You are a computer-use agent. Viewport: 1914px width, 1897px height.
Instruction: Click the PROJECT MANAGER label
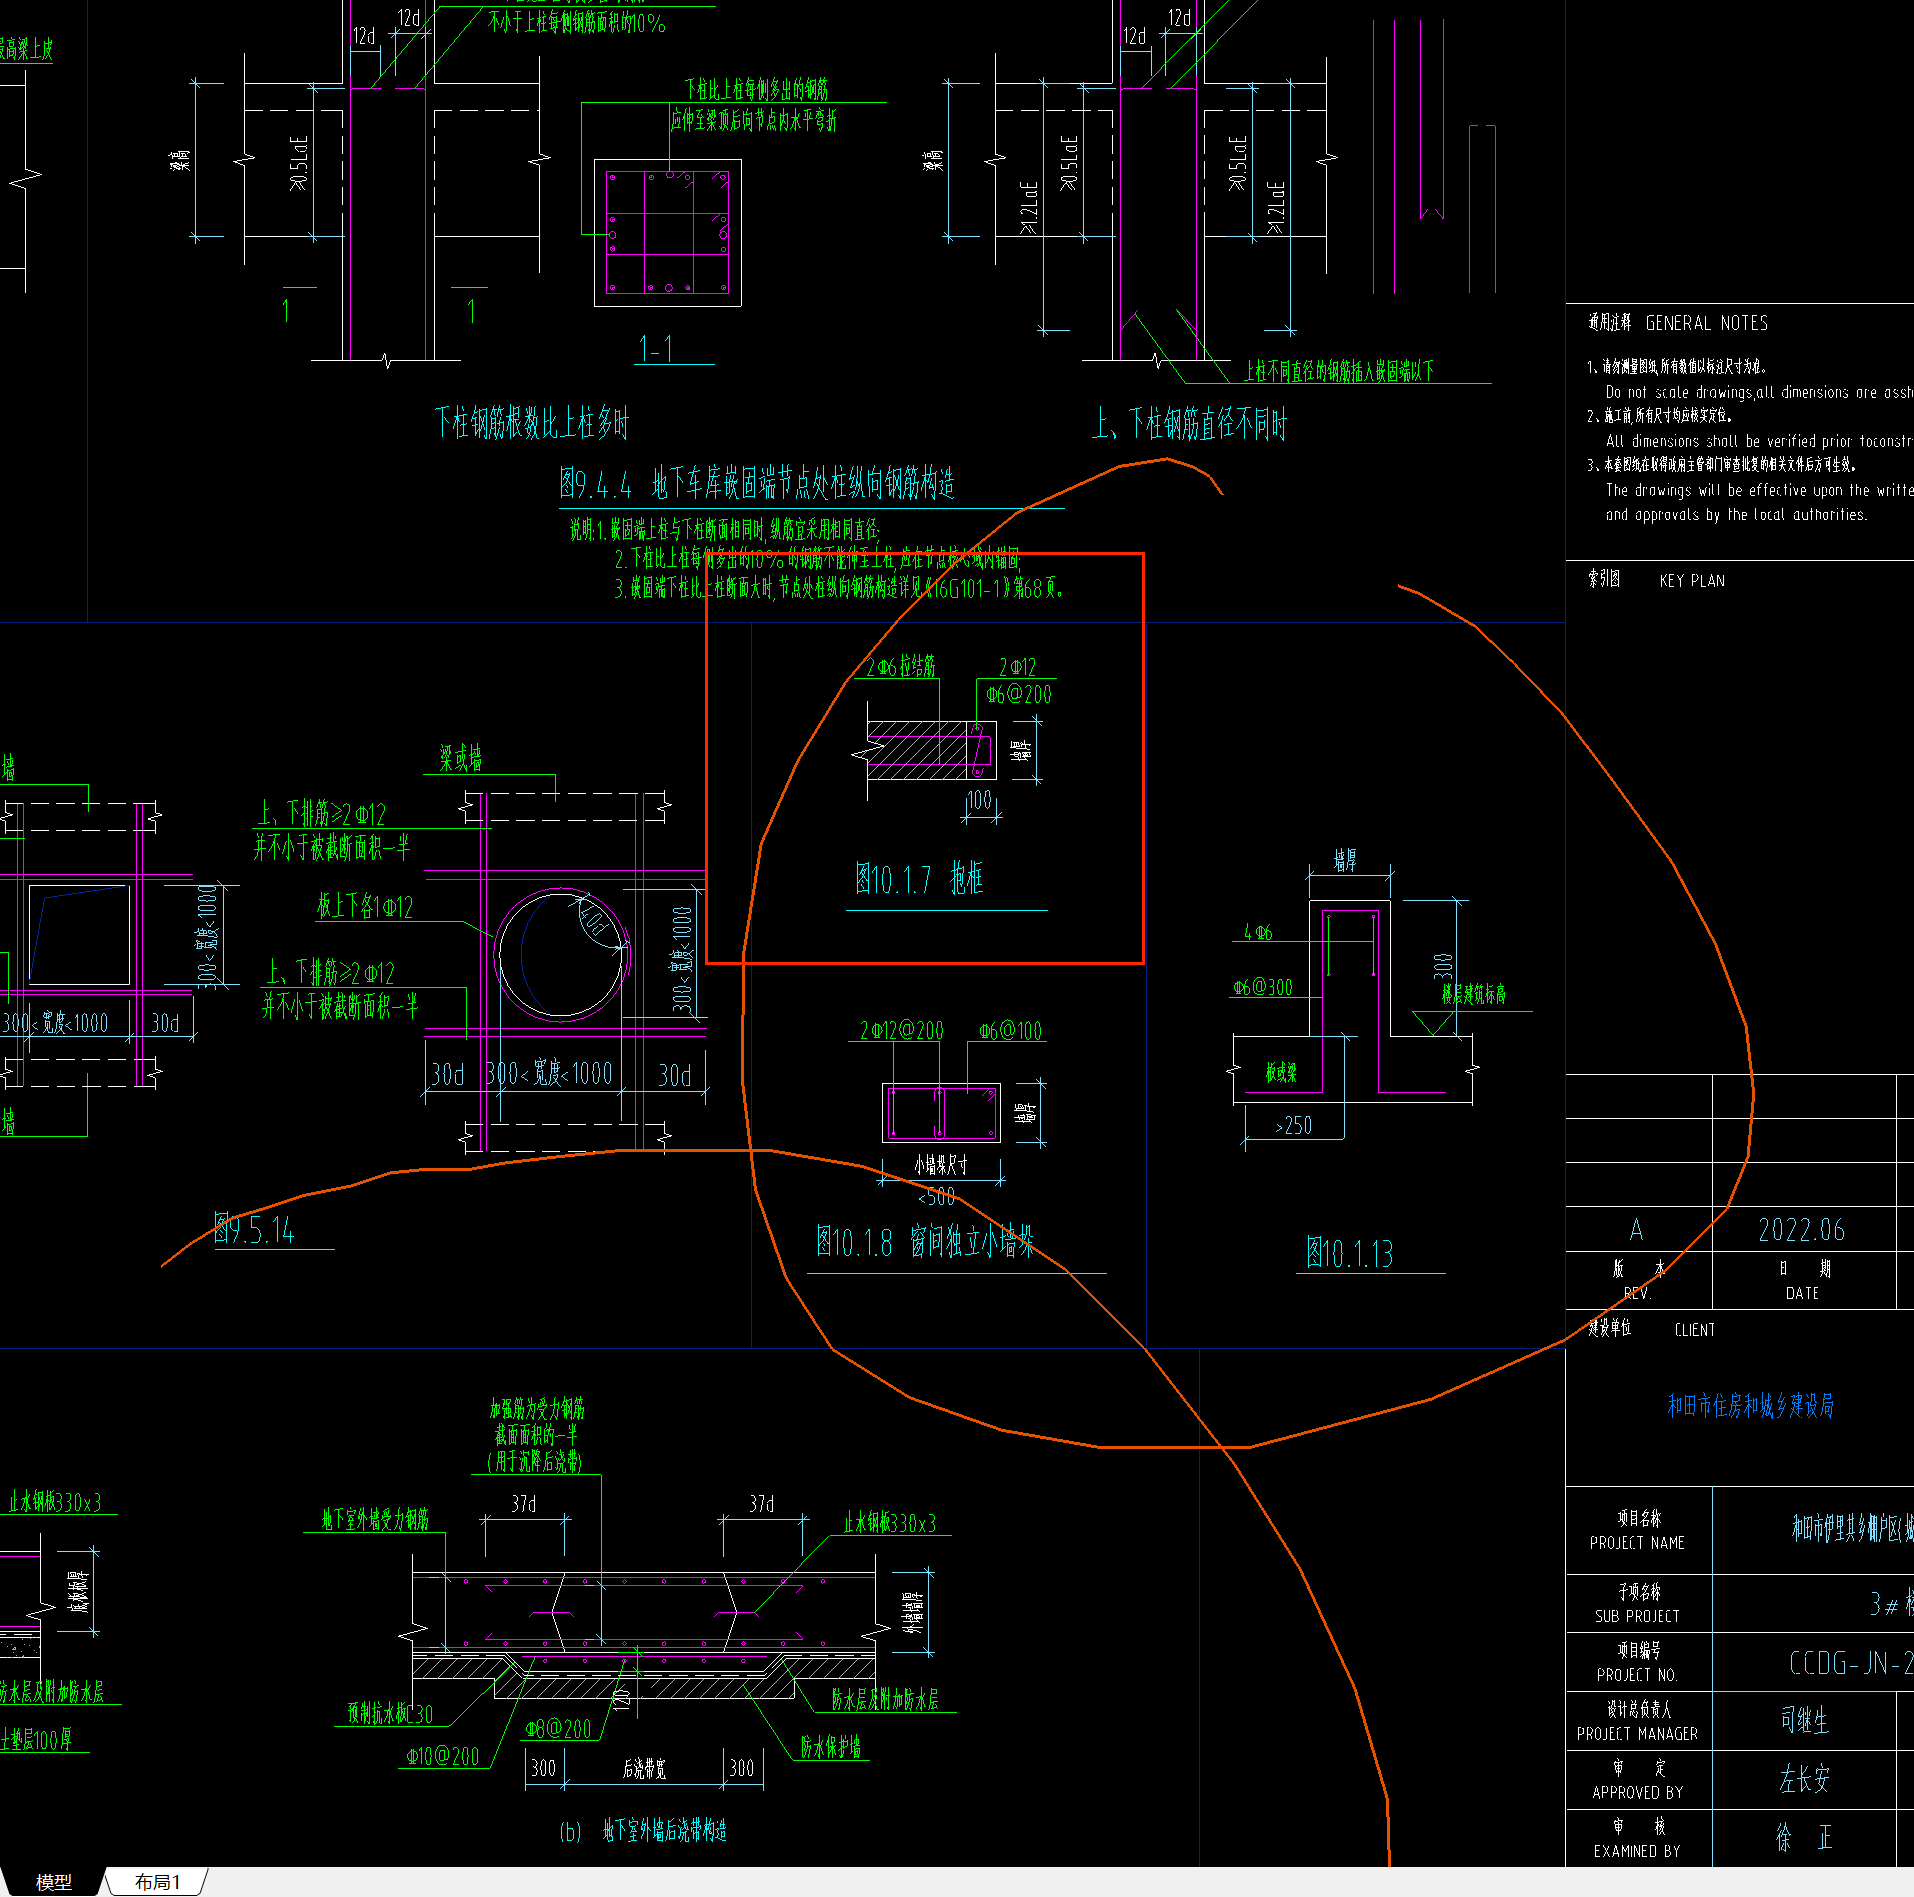(1637, 1734)
